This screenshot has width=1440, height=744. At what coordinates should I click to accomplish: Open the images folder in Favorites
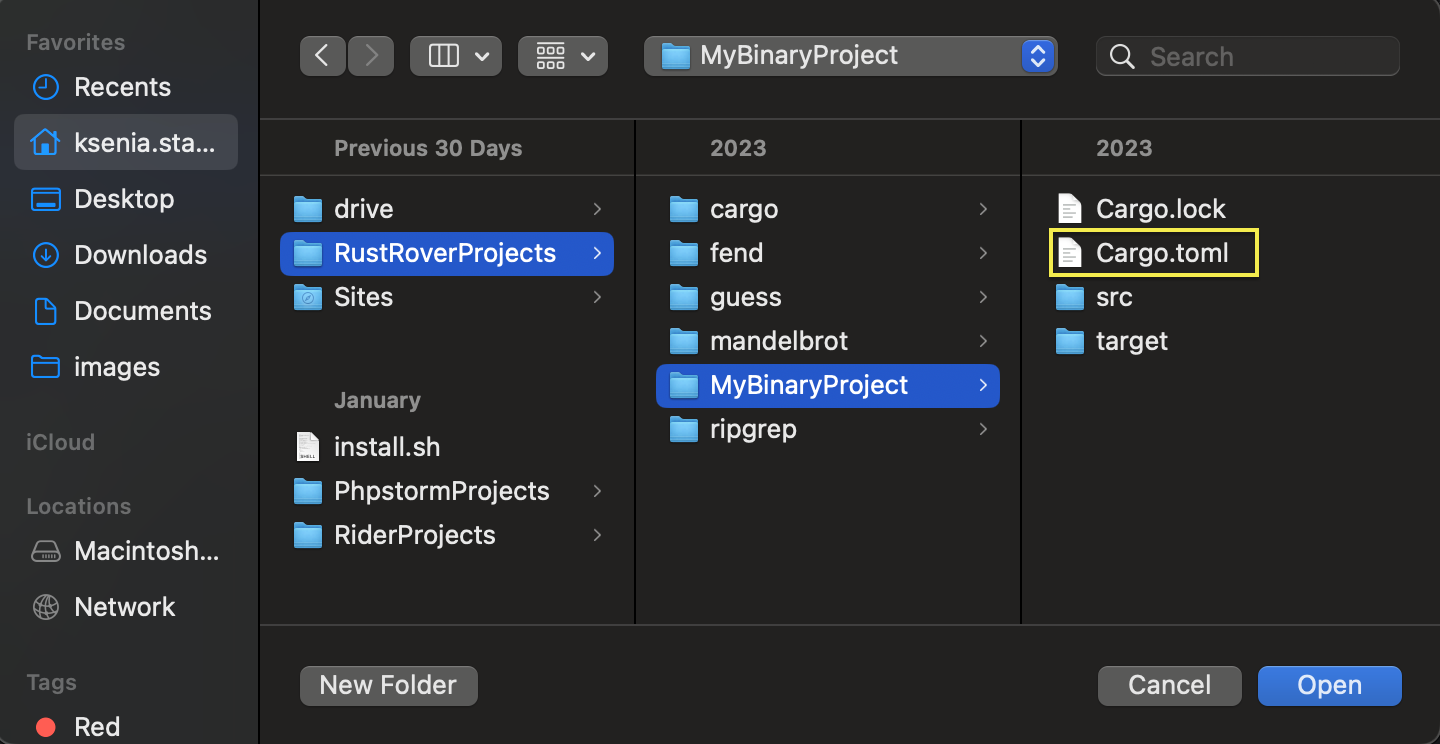[x=117, y=367]
